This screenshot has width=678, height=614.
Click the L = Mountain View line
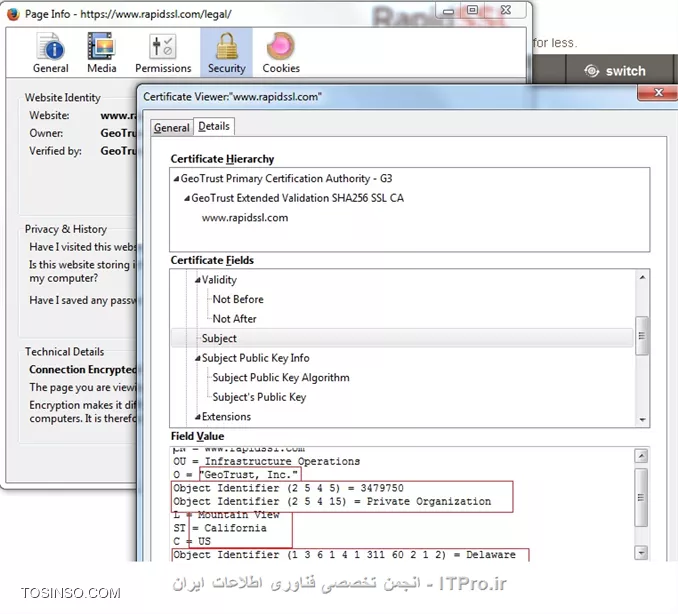point(227,515)
